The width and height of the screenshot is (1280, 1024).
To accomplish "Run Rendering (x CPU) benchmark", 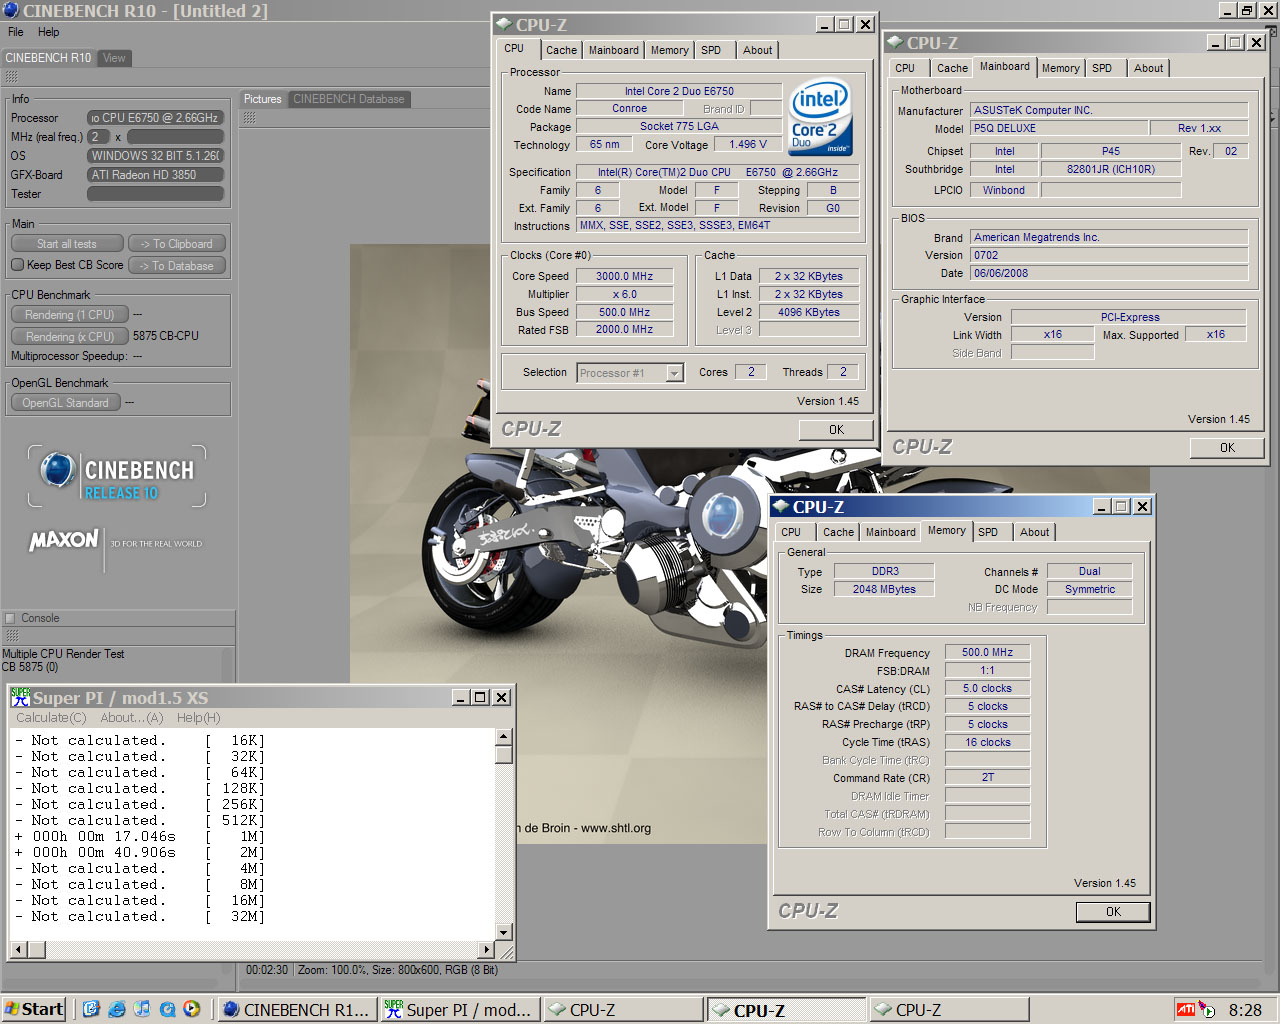I will pyautogui.click(x=70, y=337).
